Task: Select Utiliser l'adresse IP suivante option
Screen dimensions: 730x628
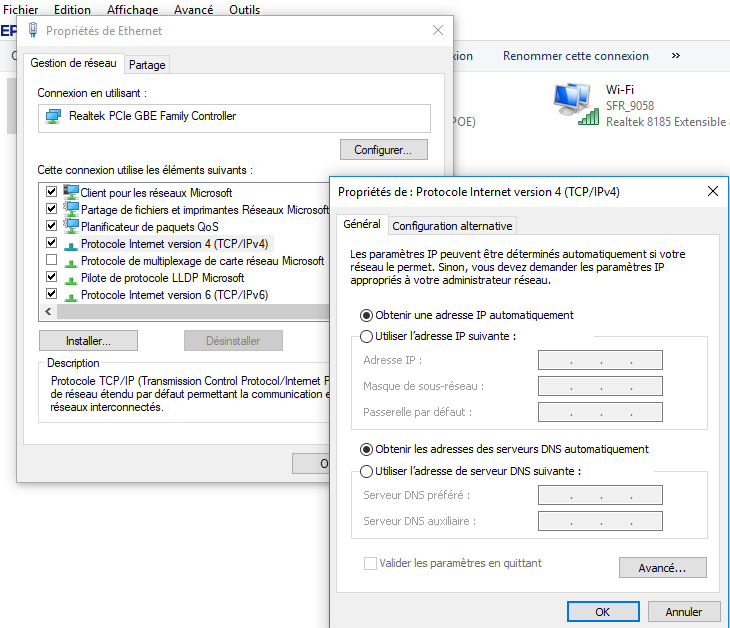Action: click(x=366, y=336)
